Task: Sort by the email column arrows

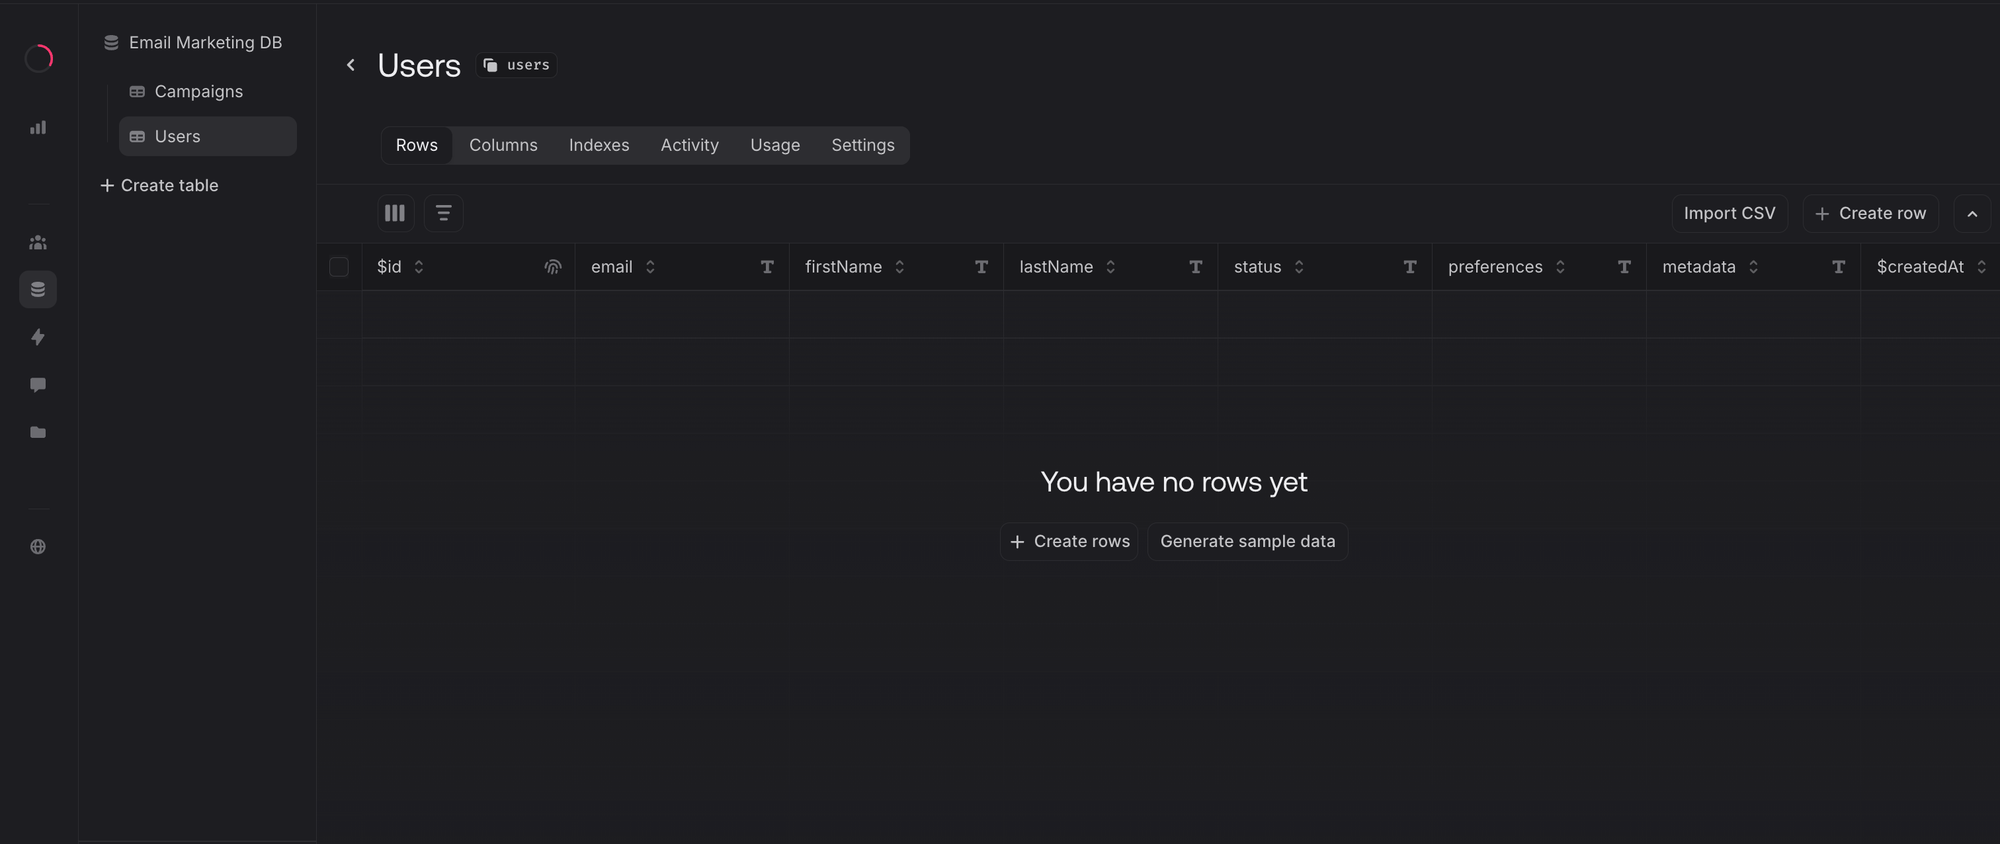Action: click(x=650, y=267)
